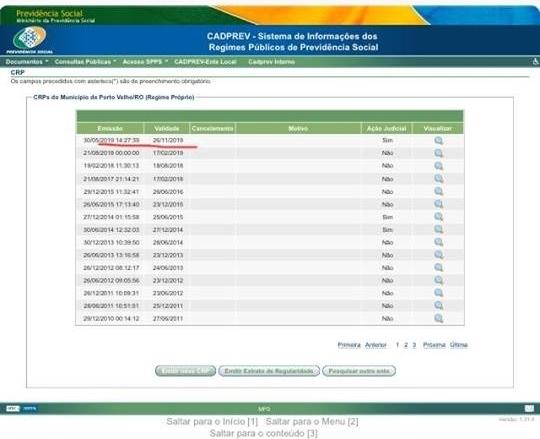Open Cadprev Interno menu item
540x439 pixels.
tap(271, 62)
